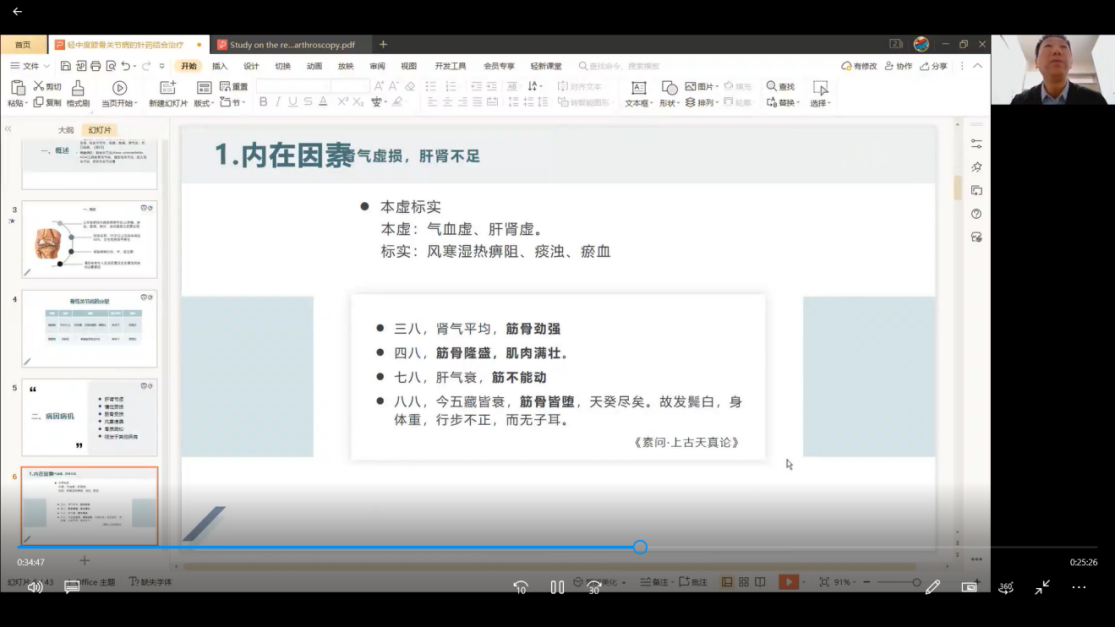Open the Insert (插入) ribbon tab

220,66
